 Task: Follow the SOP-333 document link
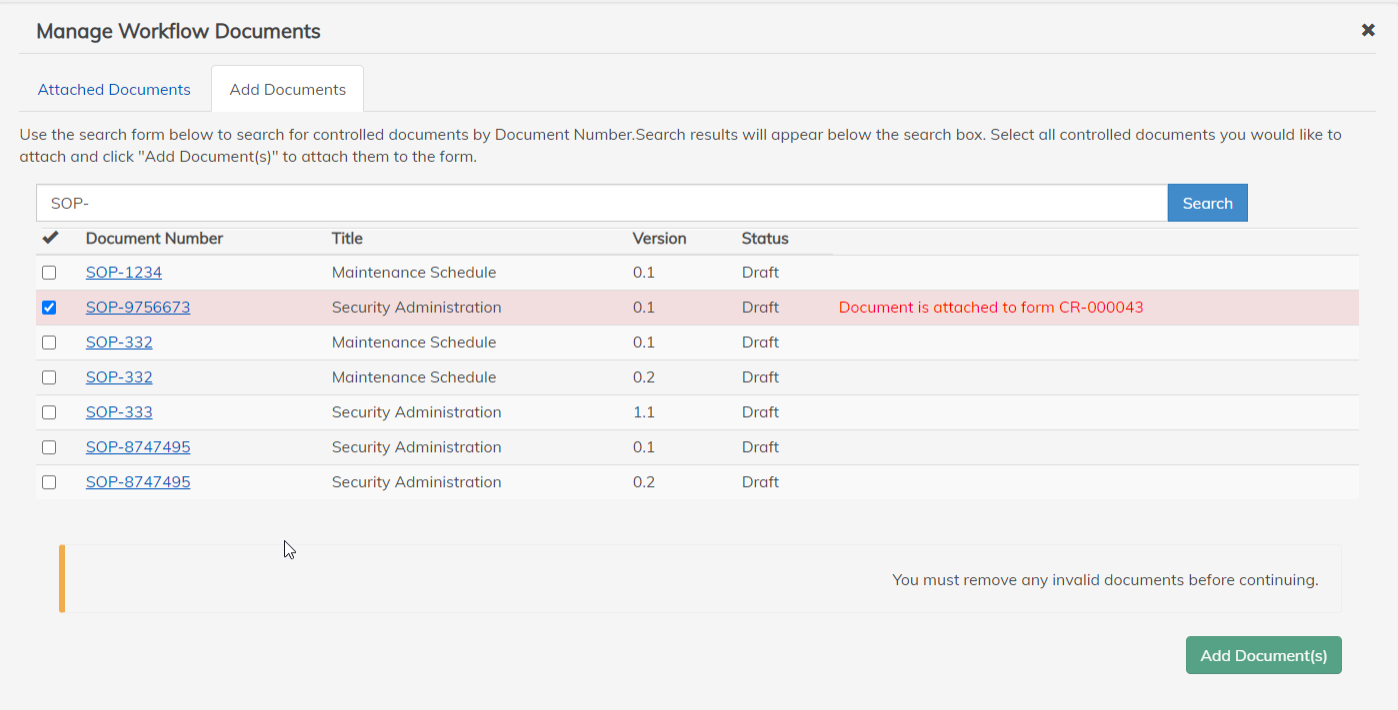[119, 413]
